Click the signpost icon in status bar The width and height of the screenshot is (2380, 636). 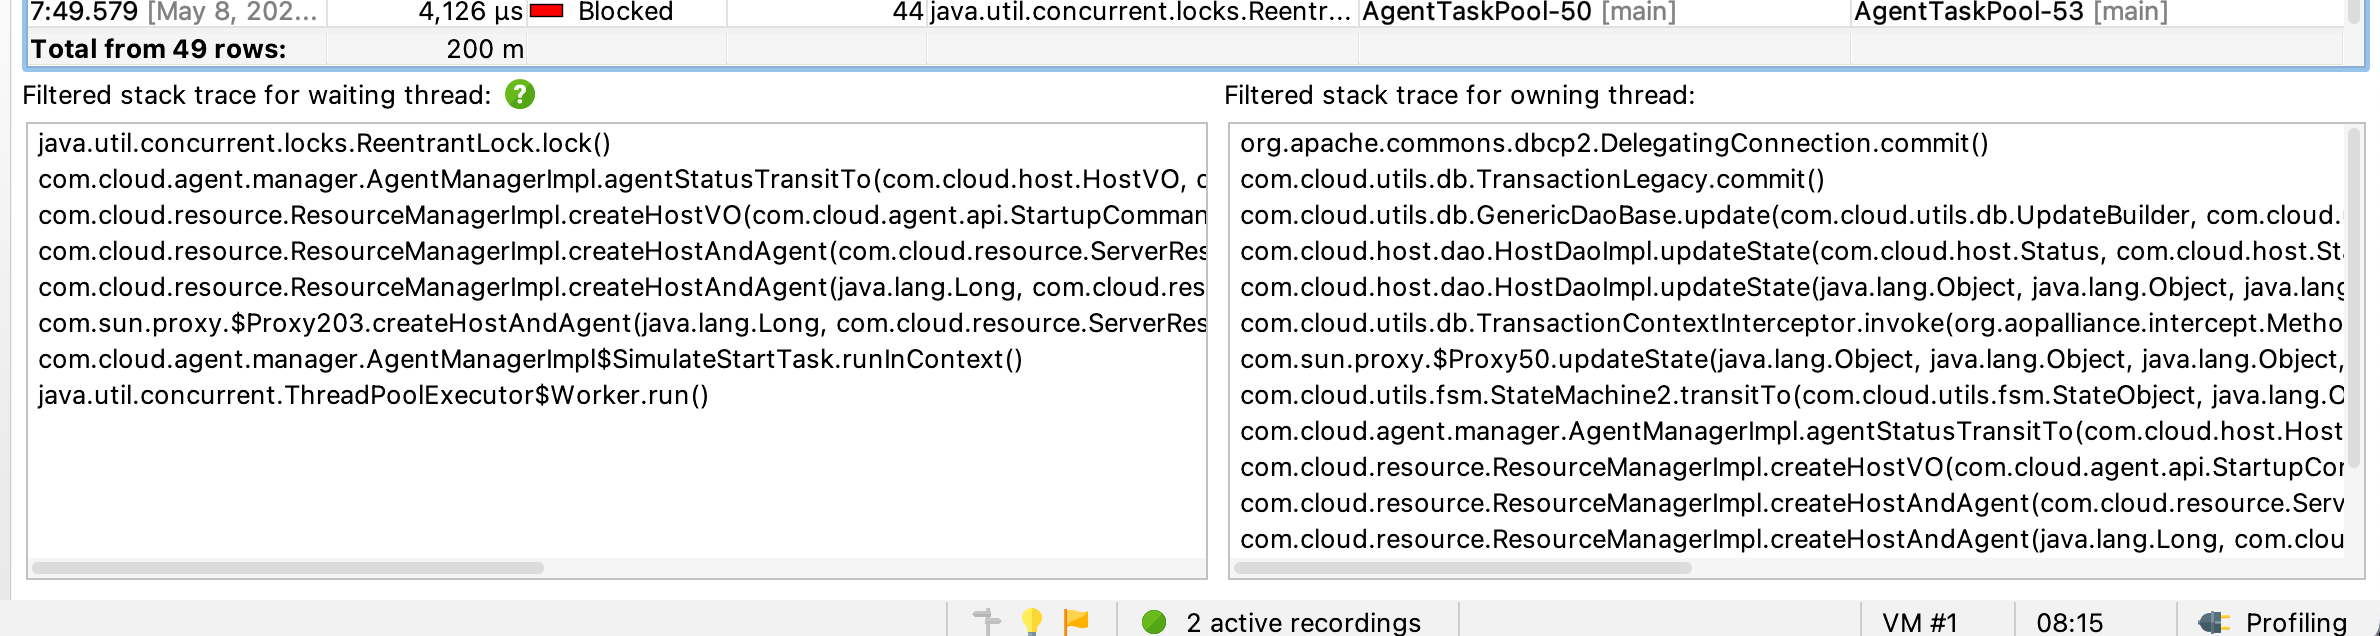986,621
